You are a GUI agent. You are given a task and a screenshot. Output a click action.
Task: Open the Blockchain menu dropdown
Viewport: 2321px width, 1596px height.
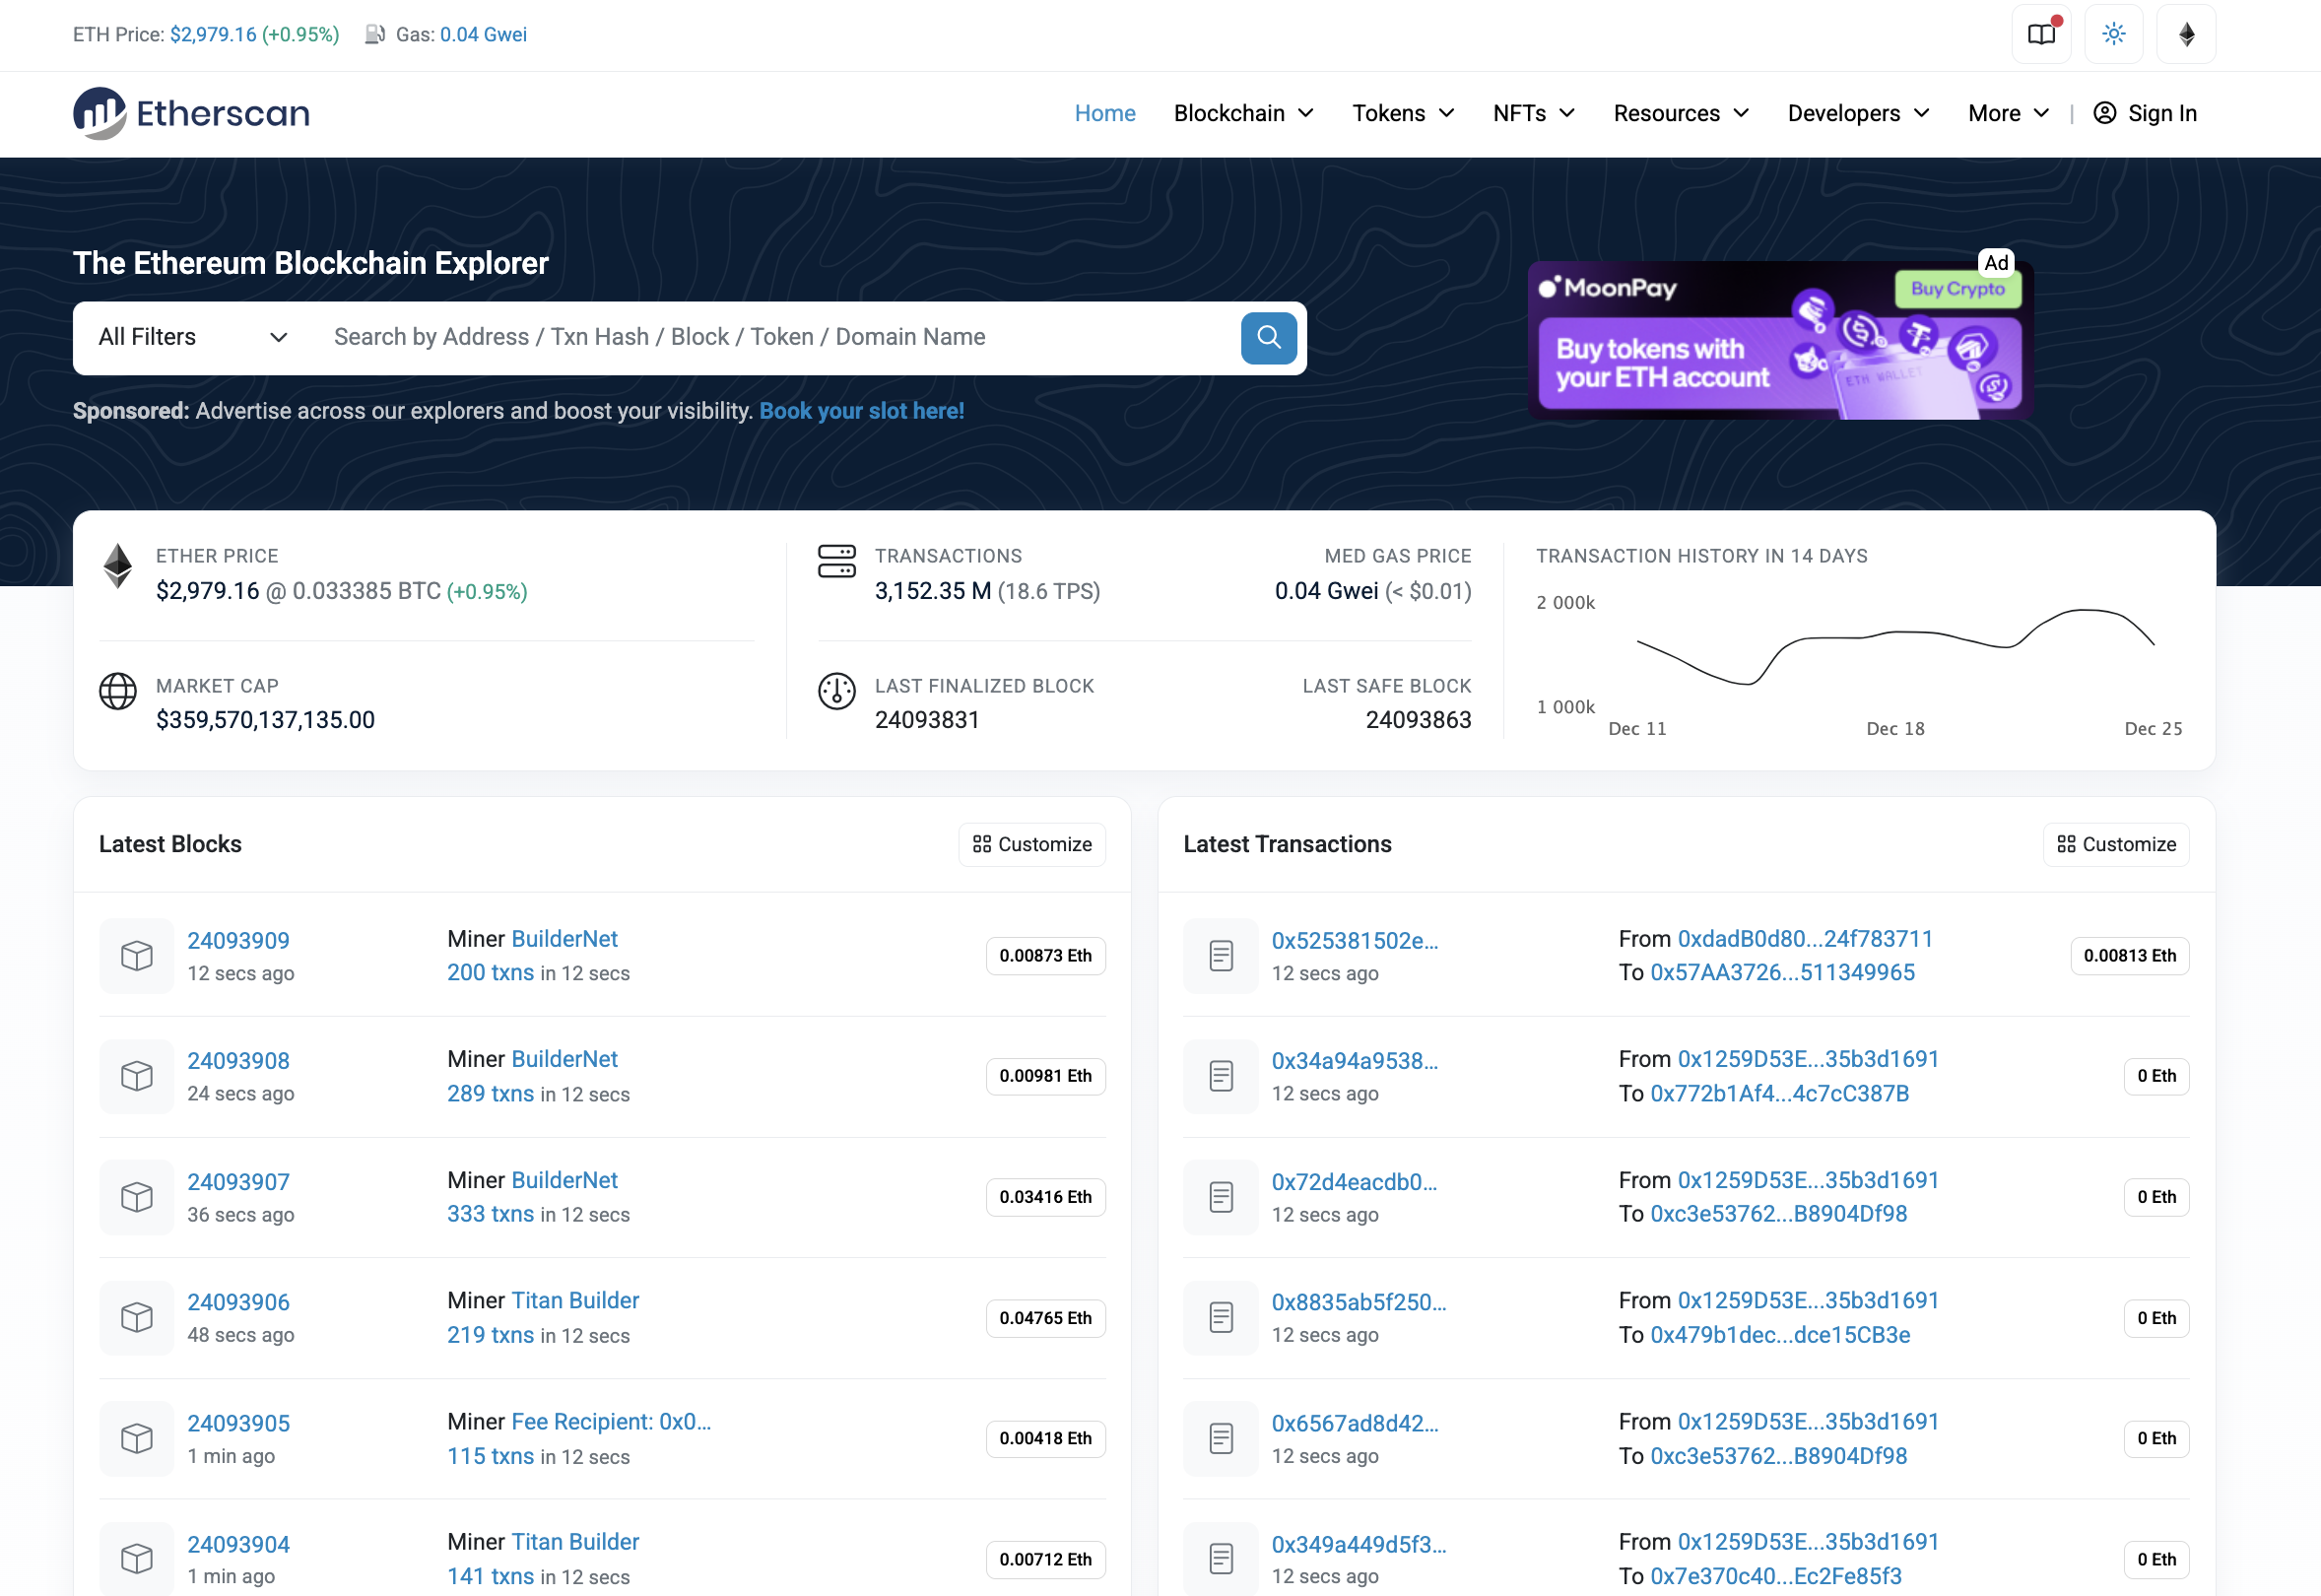tap(1243, 113)
